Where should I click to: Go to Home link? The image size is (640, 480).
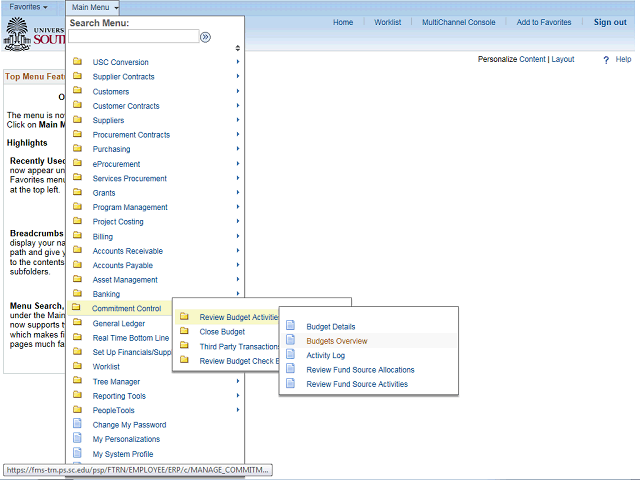coord(343,22)
